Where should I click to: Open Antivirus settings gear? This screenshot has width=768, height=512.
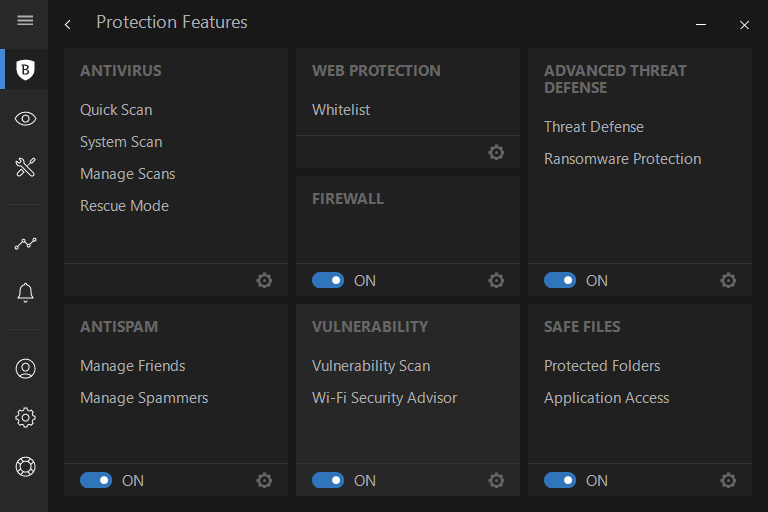(264, 281)
